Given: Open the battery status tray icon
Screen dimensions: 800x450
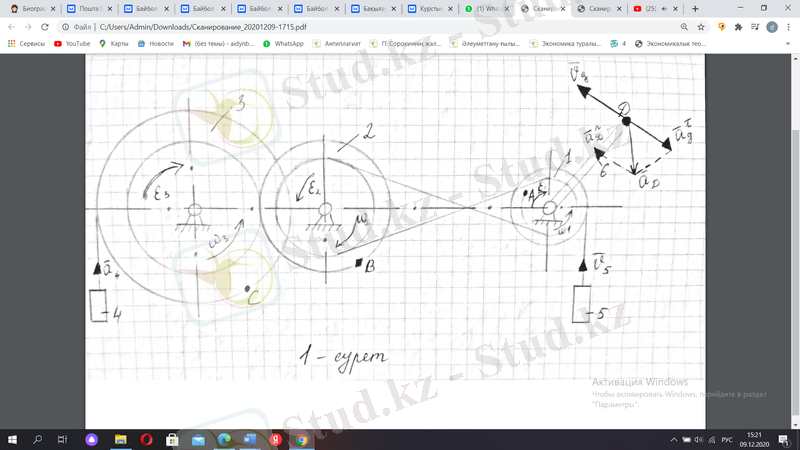Looking at the screenshot, I should [x=687, y=440].
